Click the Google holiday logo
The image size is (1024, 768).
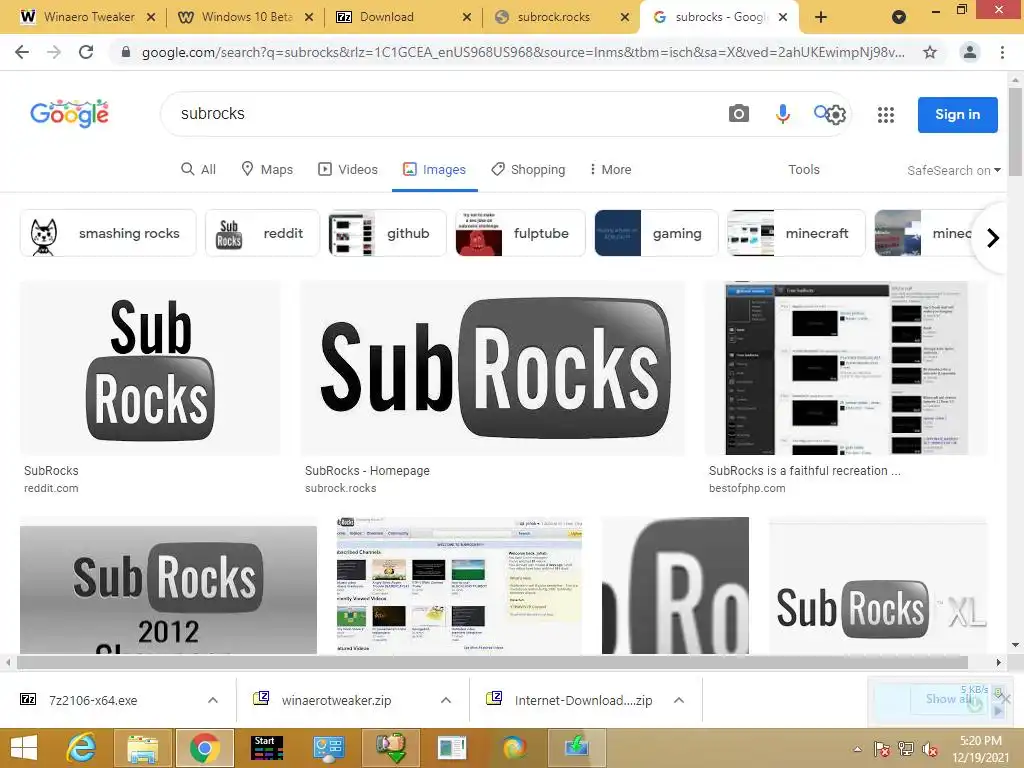[70, 114]
